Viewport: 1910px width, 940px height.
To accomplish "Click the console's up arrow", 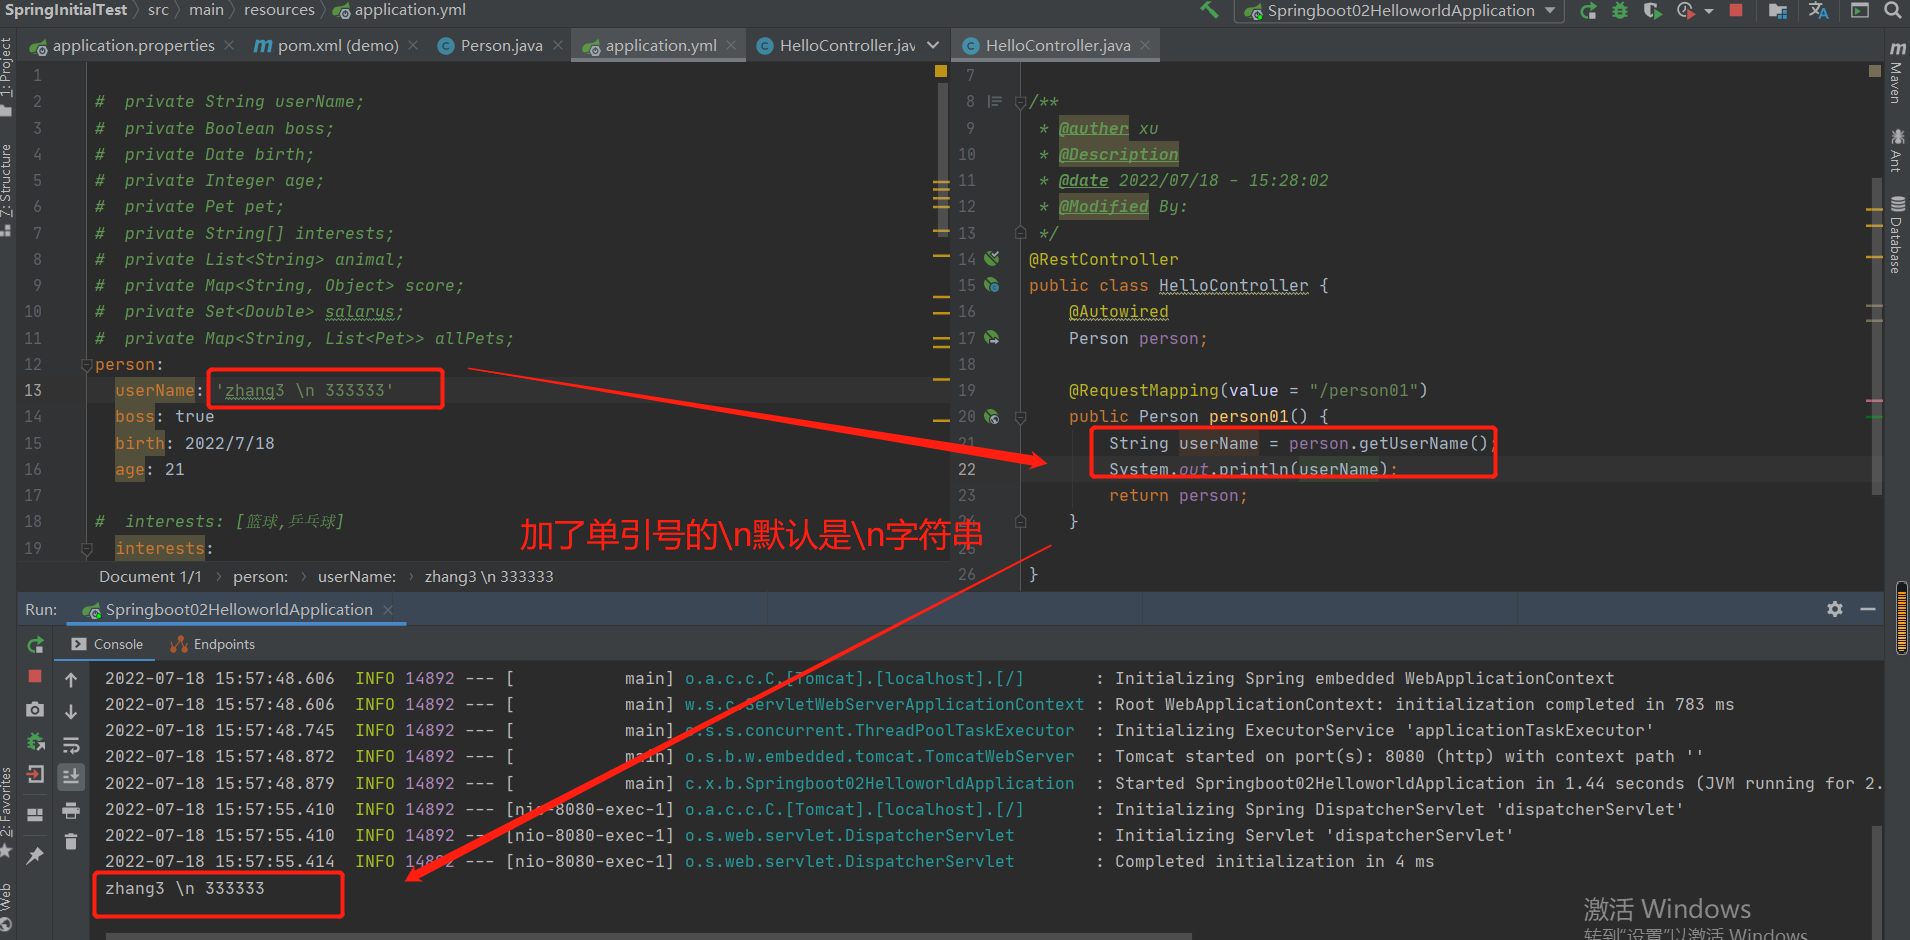I will tap(71, 681).
